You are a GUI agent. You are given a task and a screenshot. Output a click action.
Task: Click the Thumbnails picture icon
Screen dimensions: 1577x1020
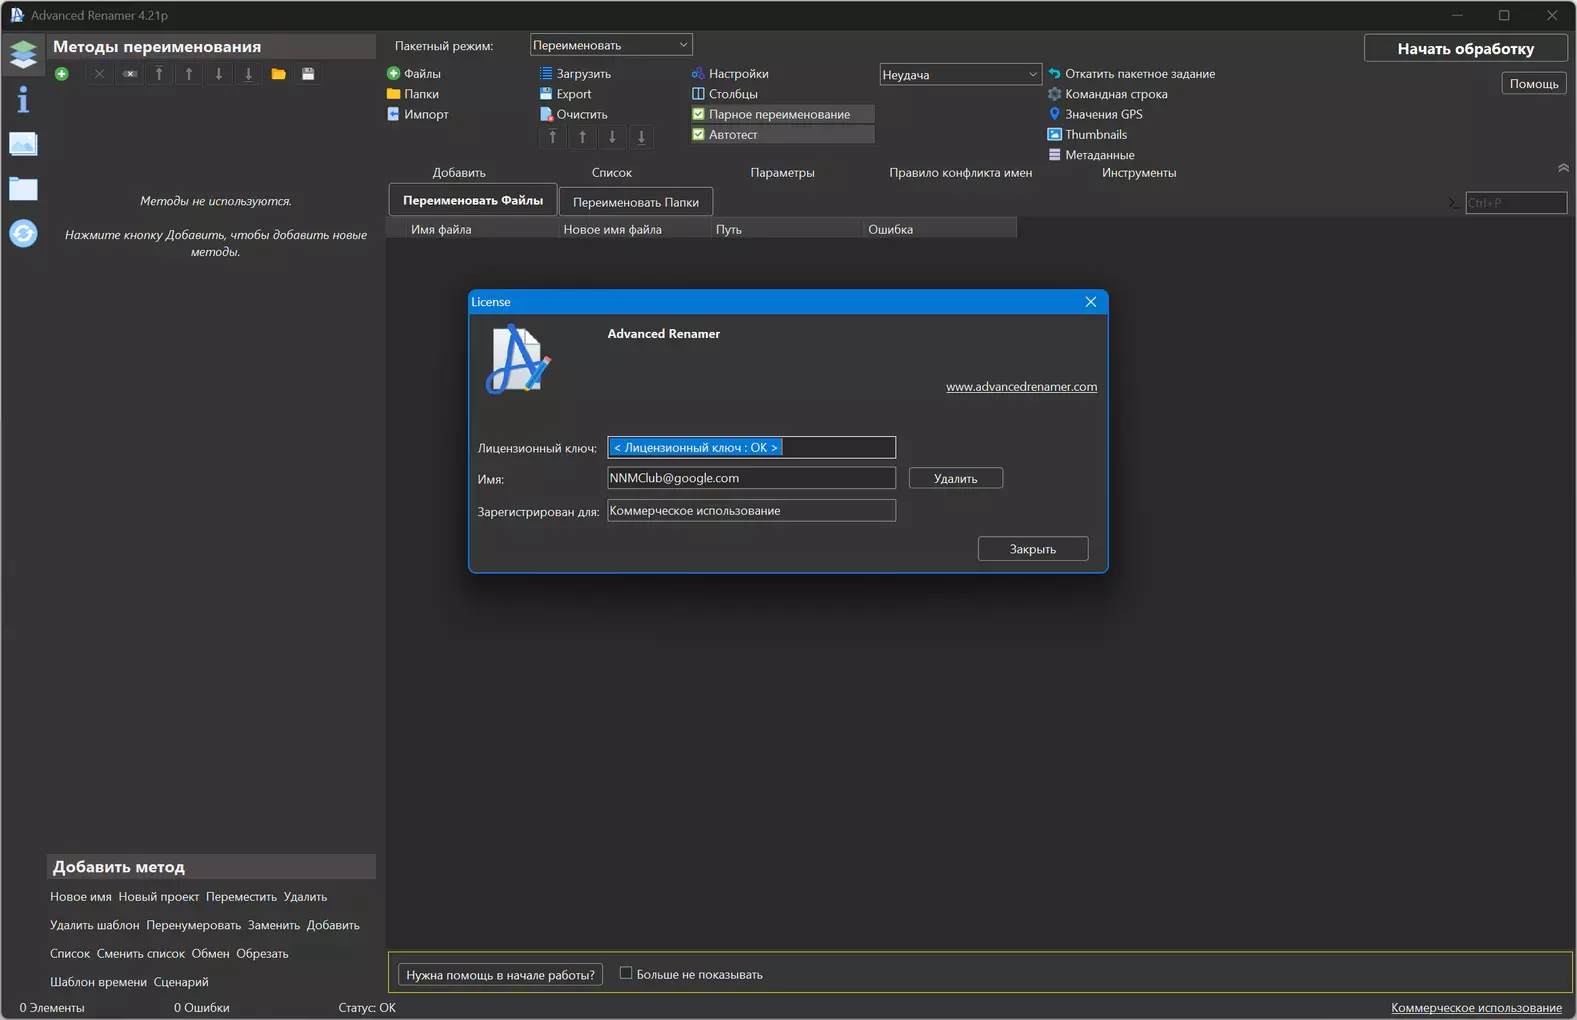pos(1054,134)
